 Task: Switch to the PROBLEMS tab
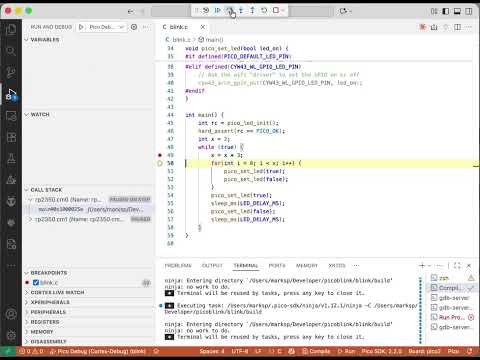(x=178, y=266)
